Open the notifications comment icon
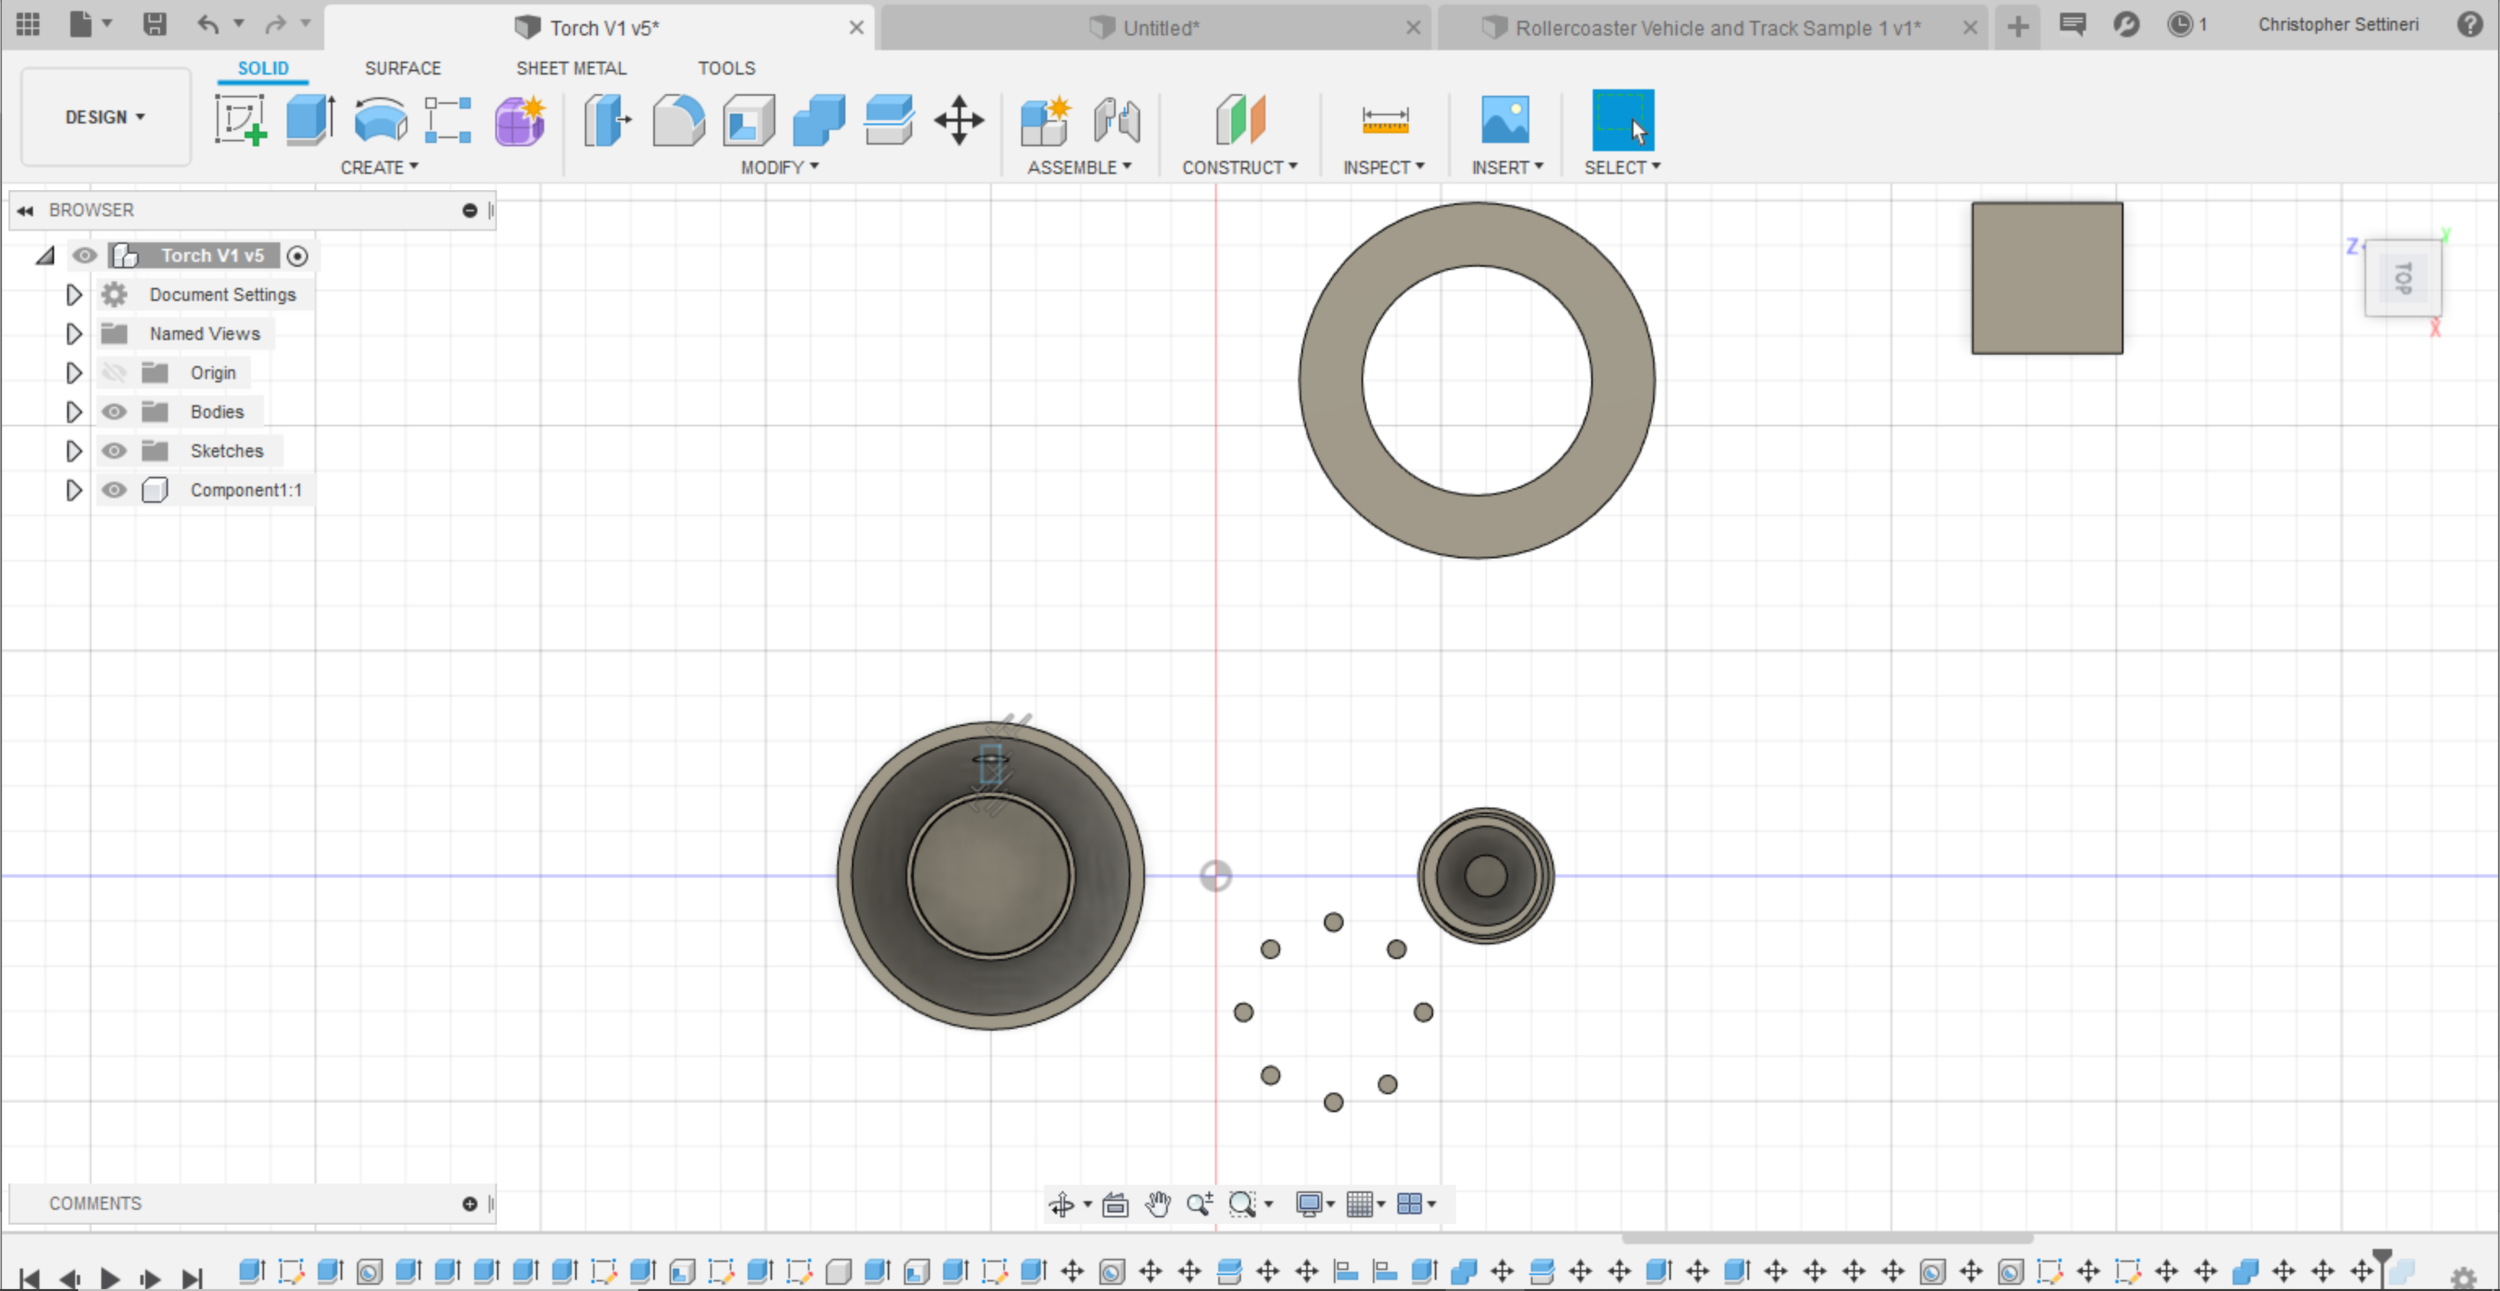 [2072, 24]
